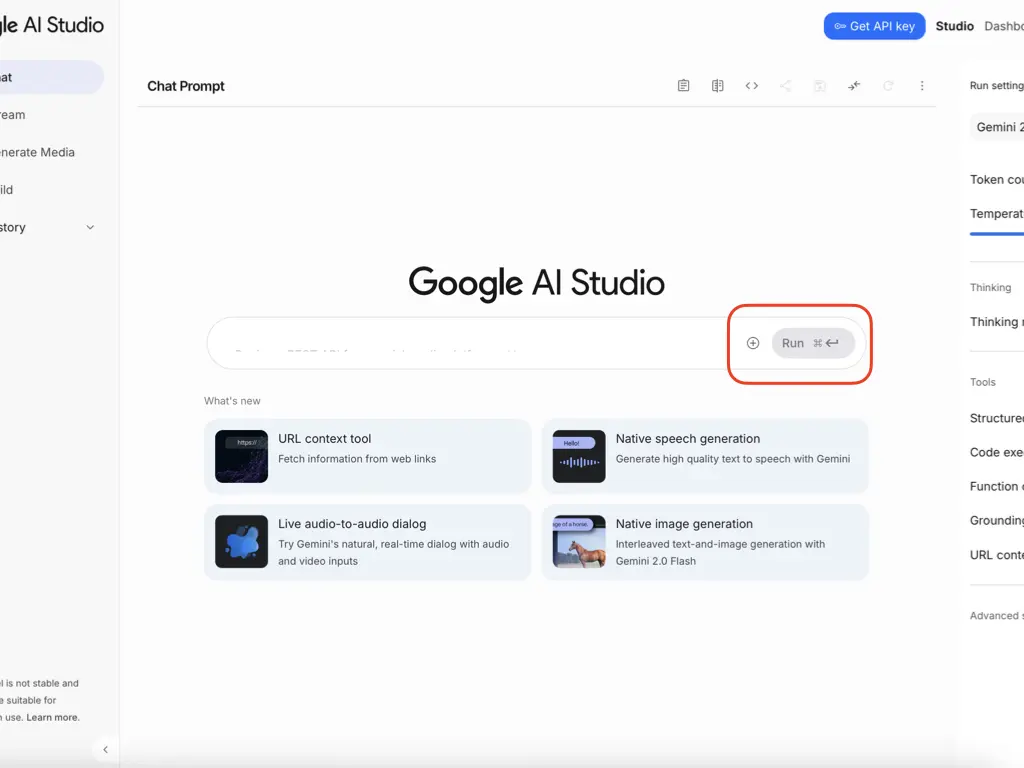Click the Native image generation horse thumbnail

coord(579,542)
